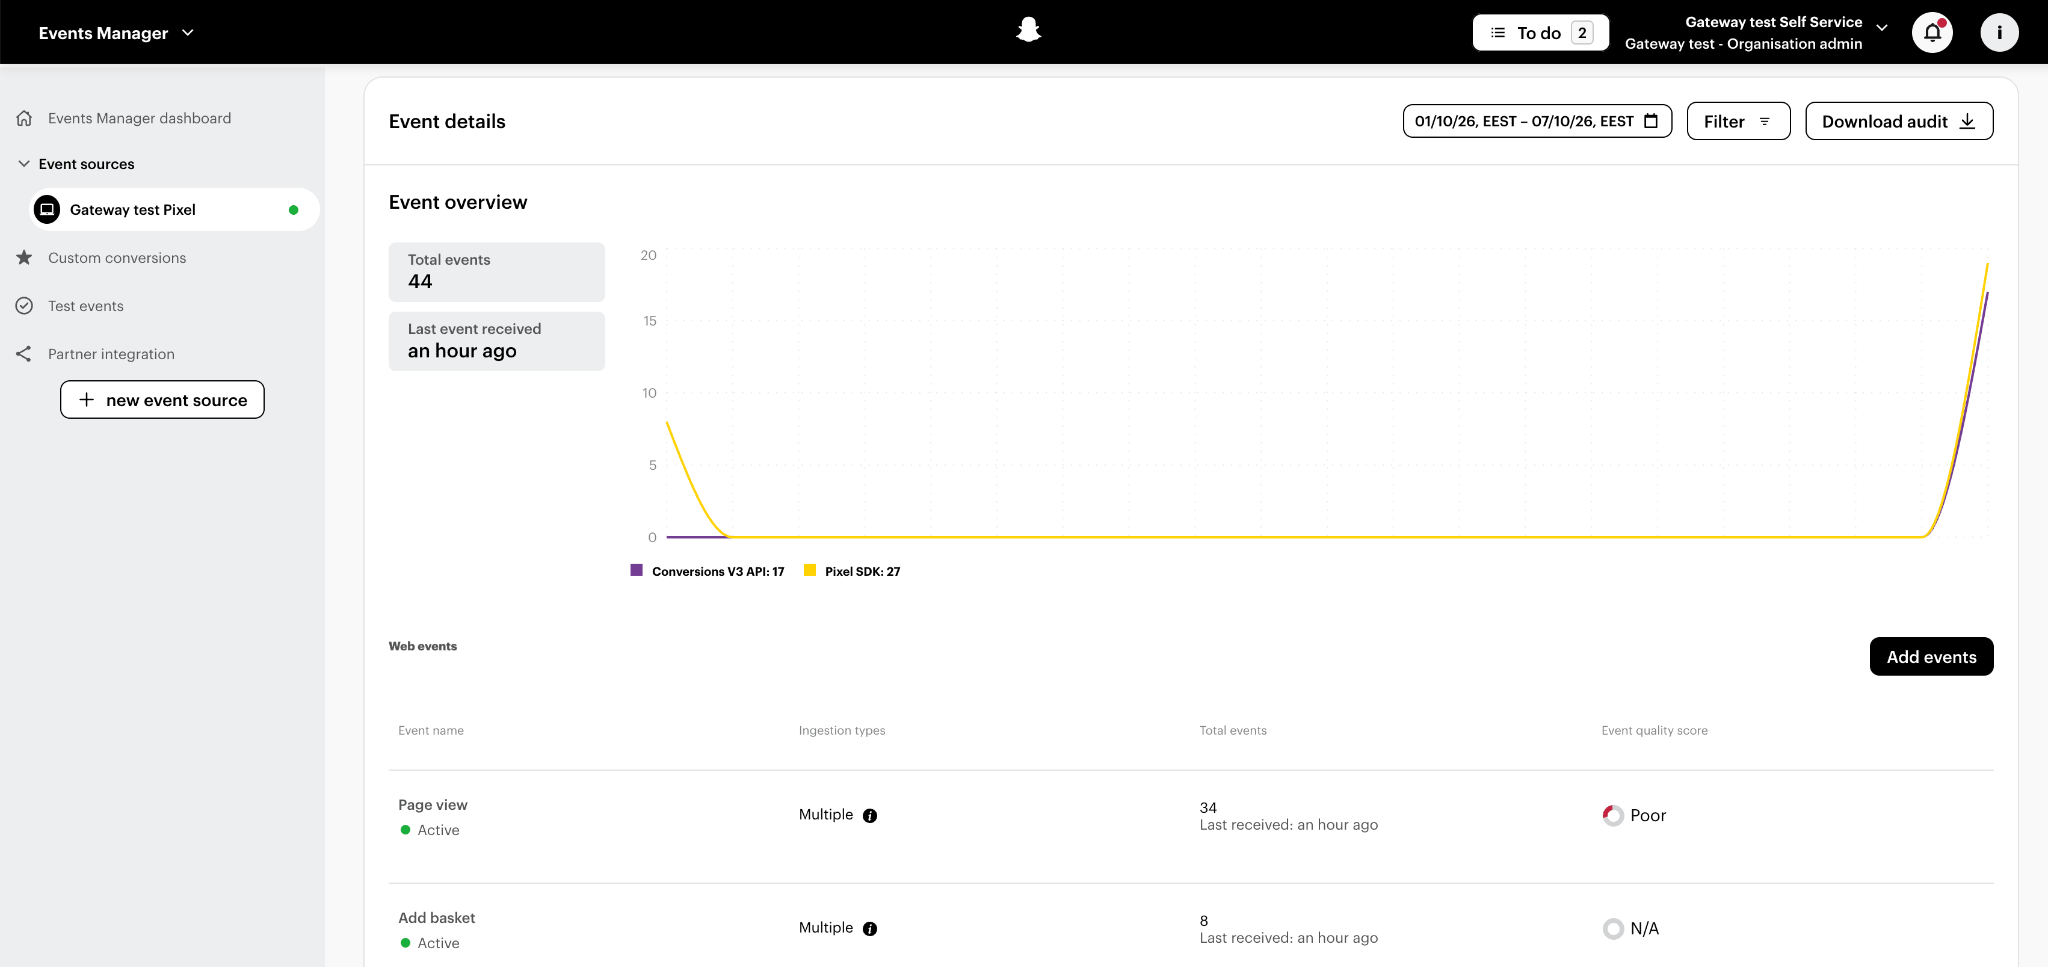Click the Poor quality score ring icon
The width and height of the screenshot is (2048, 967).
coord(1613,816)
